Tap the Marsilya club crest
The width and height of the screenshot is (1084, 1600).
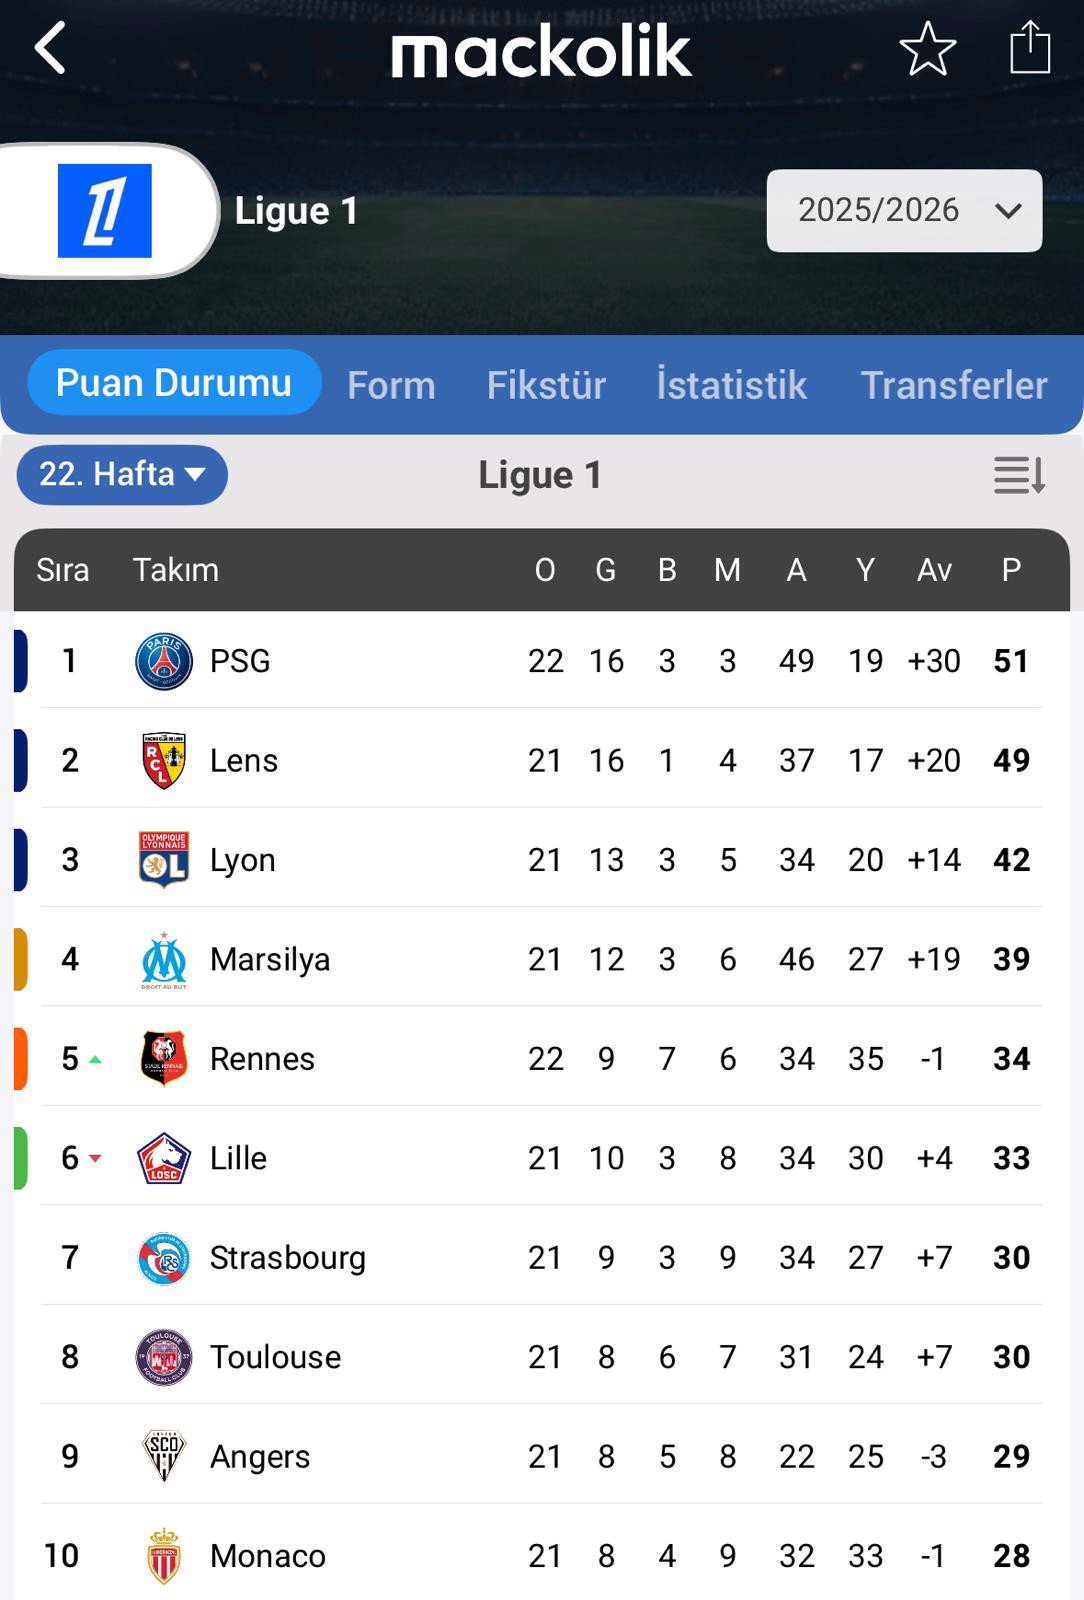pyautogui.click(x=164, y=960)
